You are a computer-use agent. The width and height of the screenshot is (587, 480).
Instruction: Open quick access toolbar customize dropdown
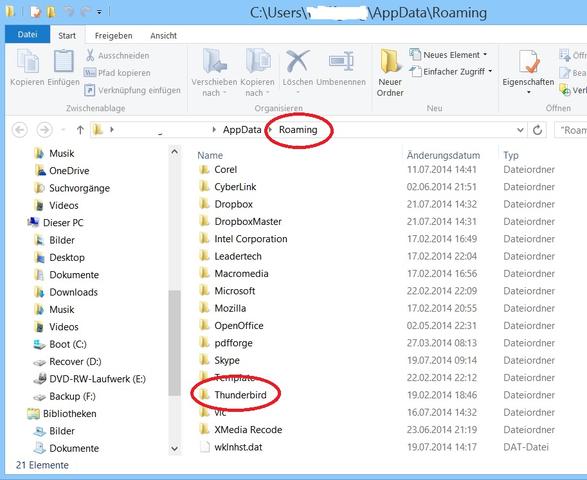click(99, 12)
